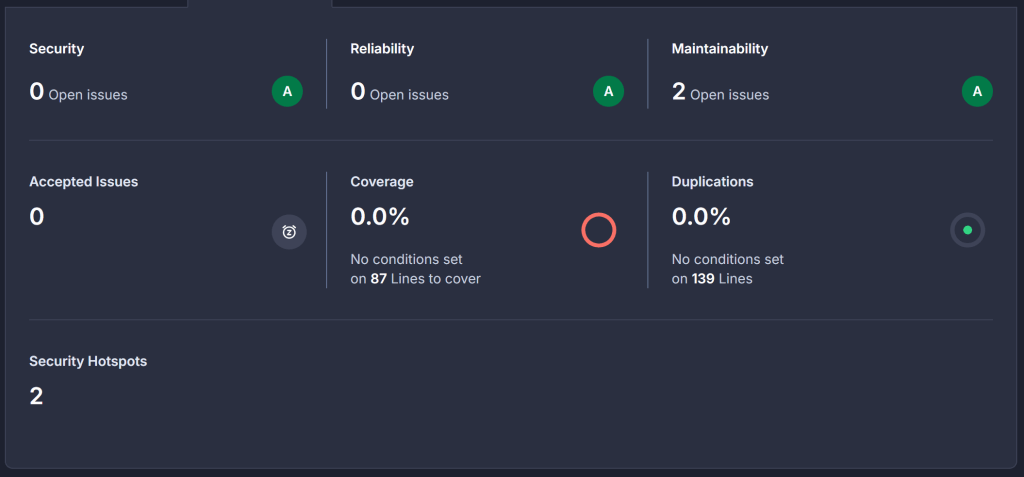Viewport: 1024px width, 477px height.
Task: Click the Security A rating badge
Action: point(287,92)
